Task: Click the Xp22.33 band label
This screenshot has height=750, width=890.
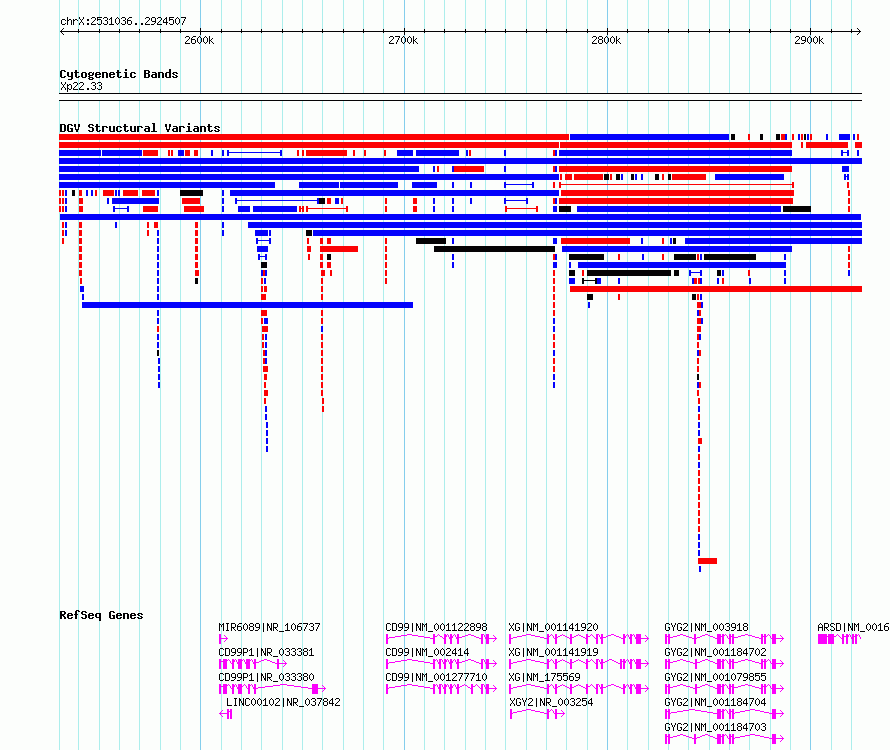Action: pos(81,86)
